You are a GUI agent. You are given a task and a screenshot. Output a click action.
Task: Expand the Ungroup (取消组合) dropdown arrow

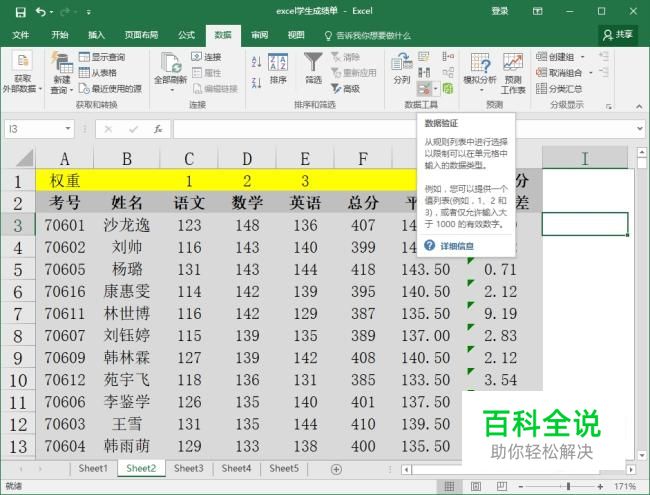(x=591, y=73)
